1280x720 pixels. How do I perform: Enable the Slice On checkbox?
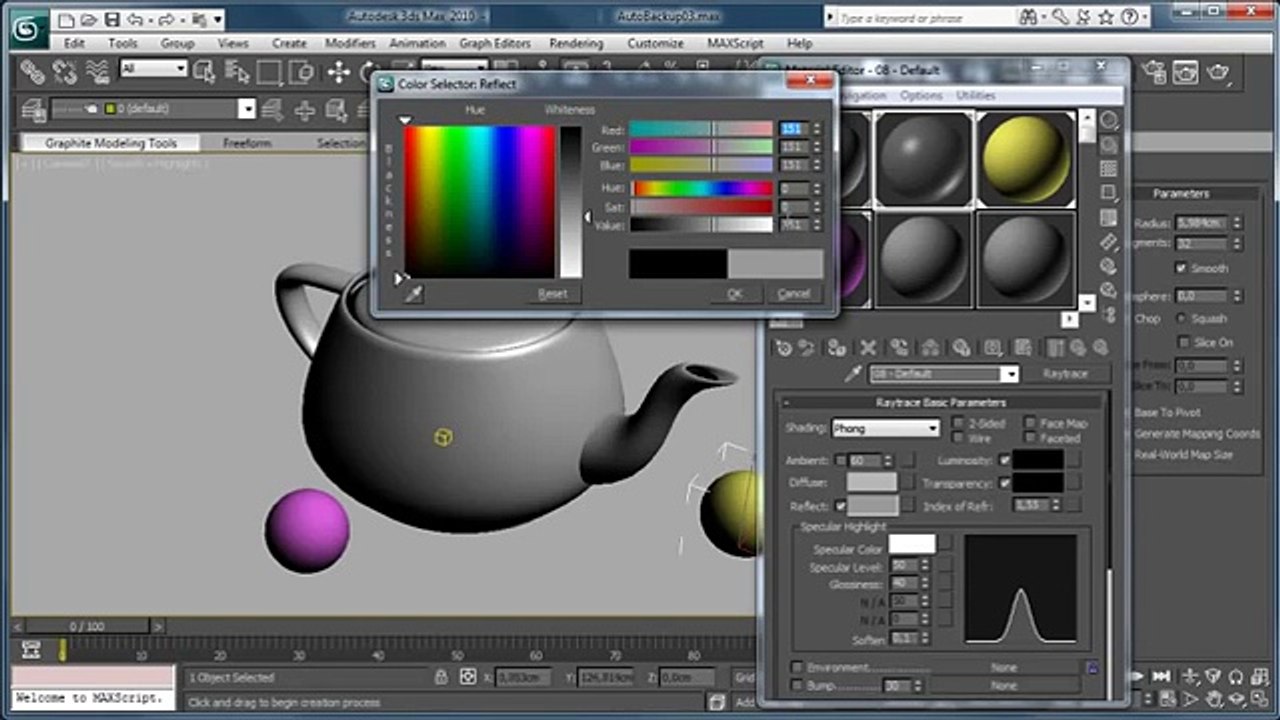(x=1184, y=342)
